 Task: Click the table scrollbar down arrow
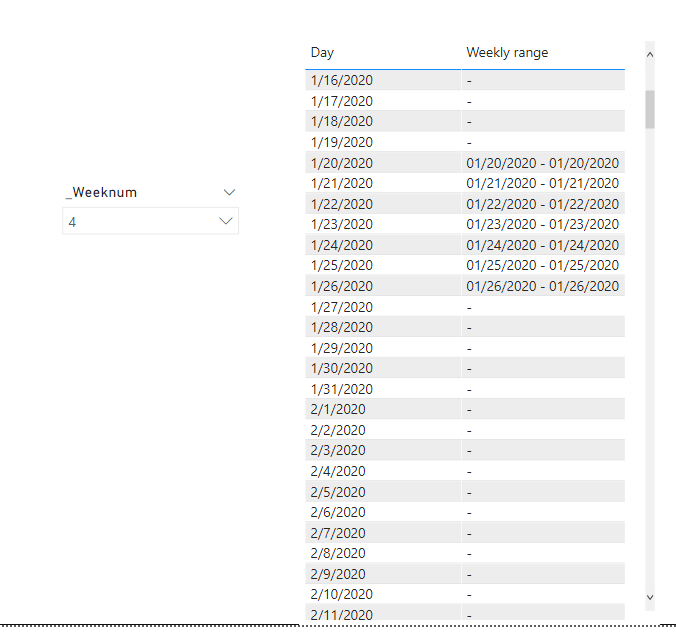(650, 597)
